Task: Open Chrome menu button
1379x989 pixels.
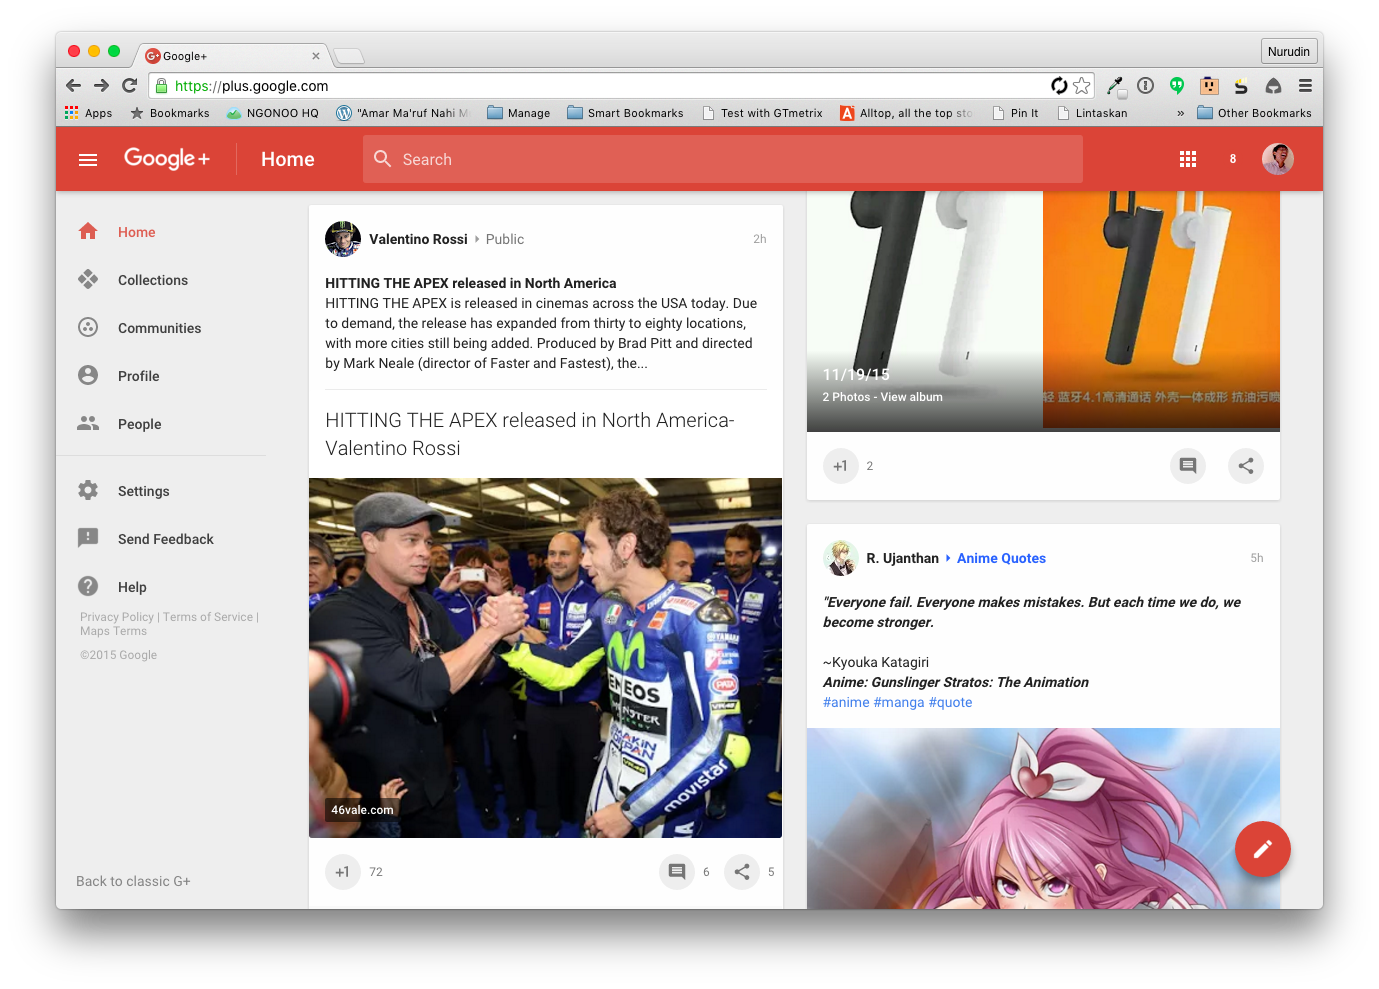Action: [x=1305, y=86]
